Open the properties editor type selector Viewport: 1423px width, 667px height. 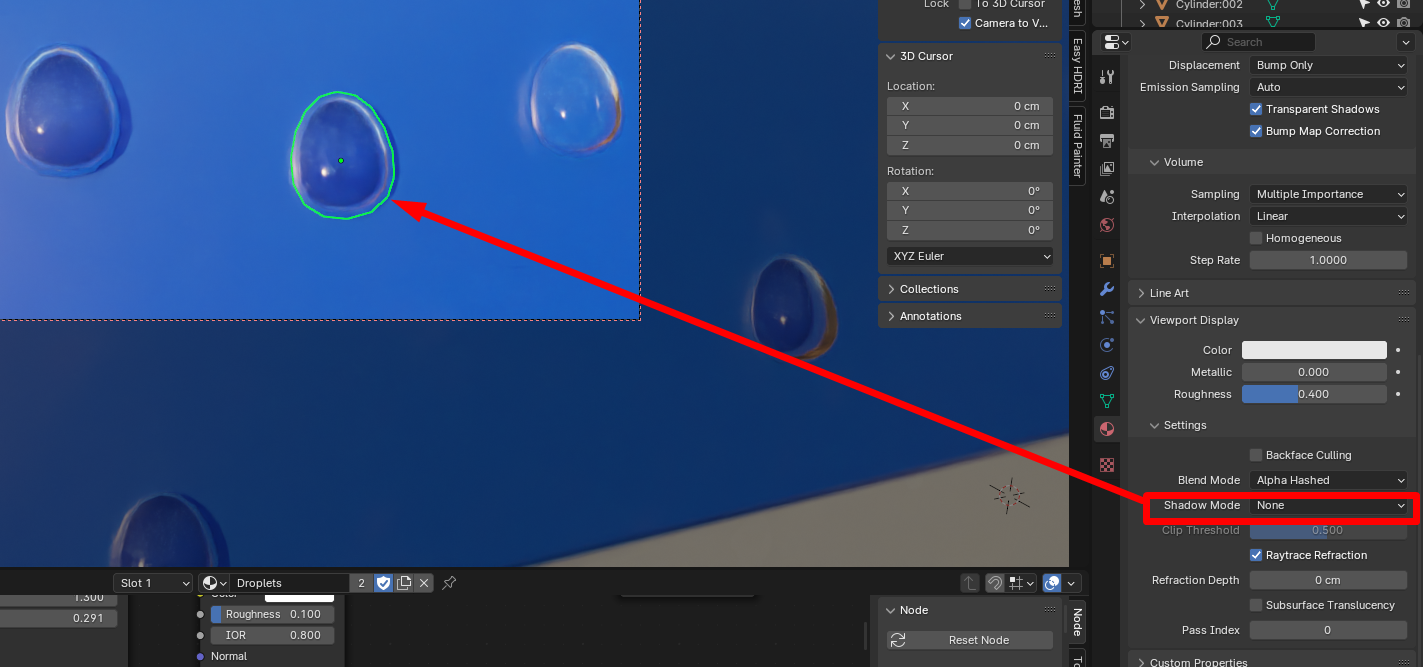1117,42
